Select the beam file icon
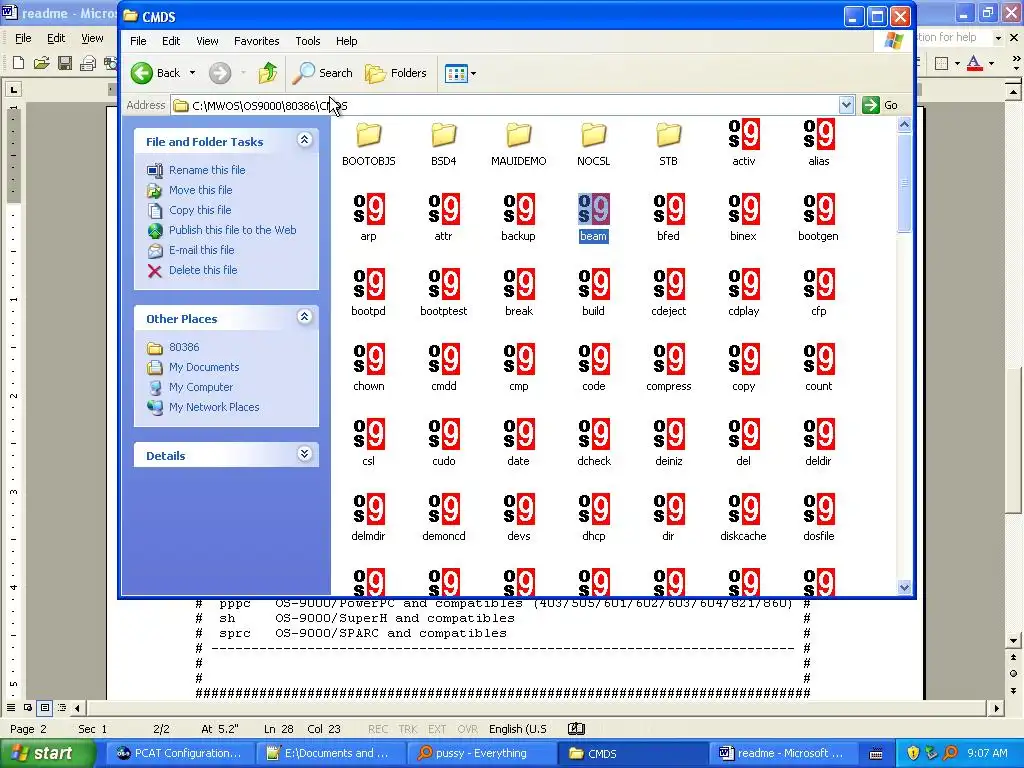1024x768 pixels. [593, 209]
